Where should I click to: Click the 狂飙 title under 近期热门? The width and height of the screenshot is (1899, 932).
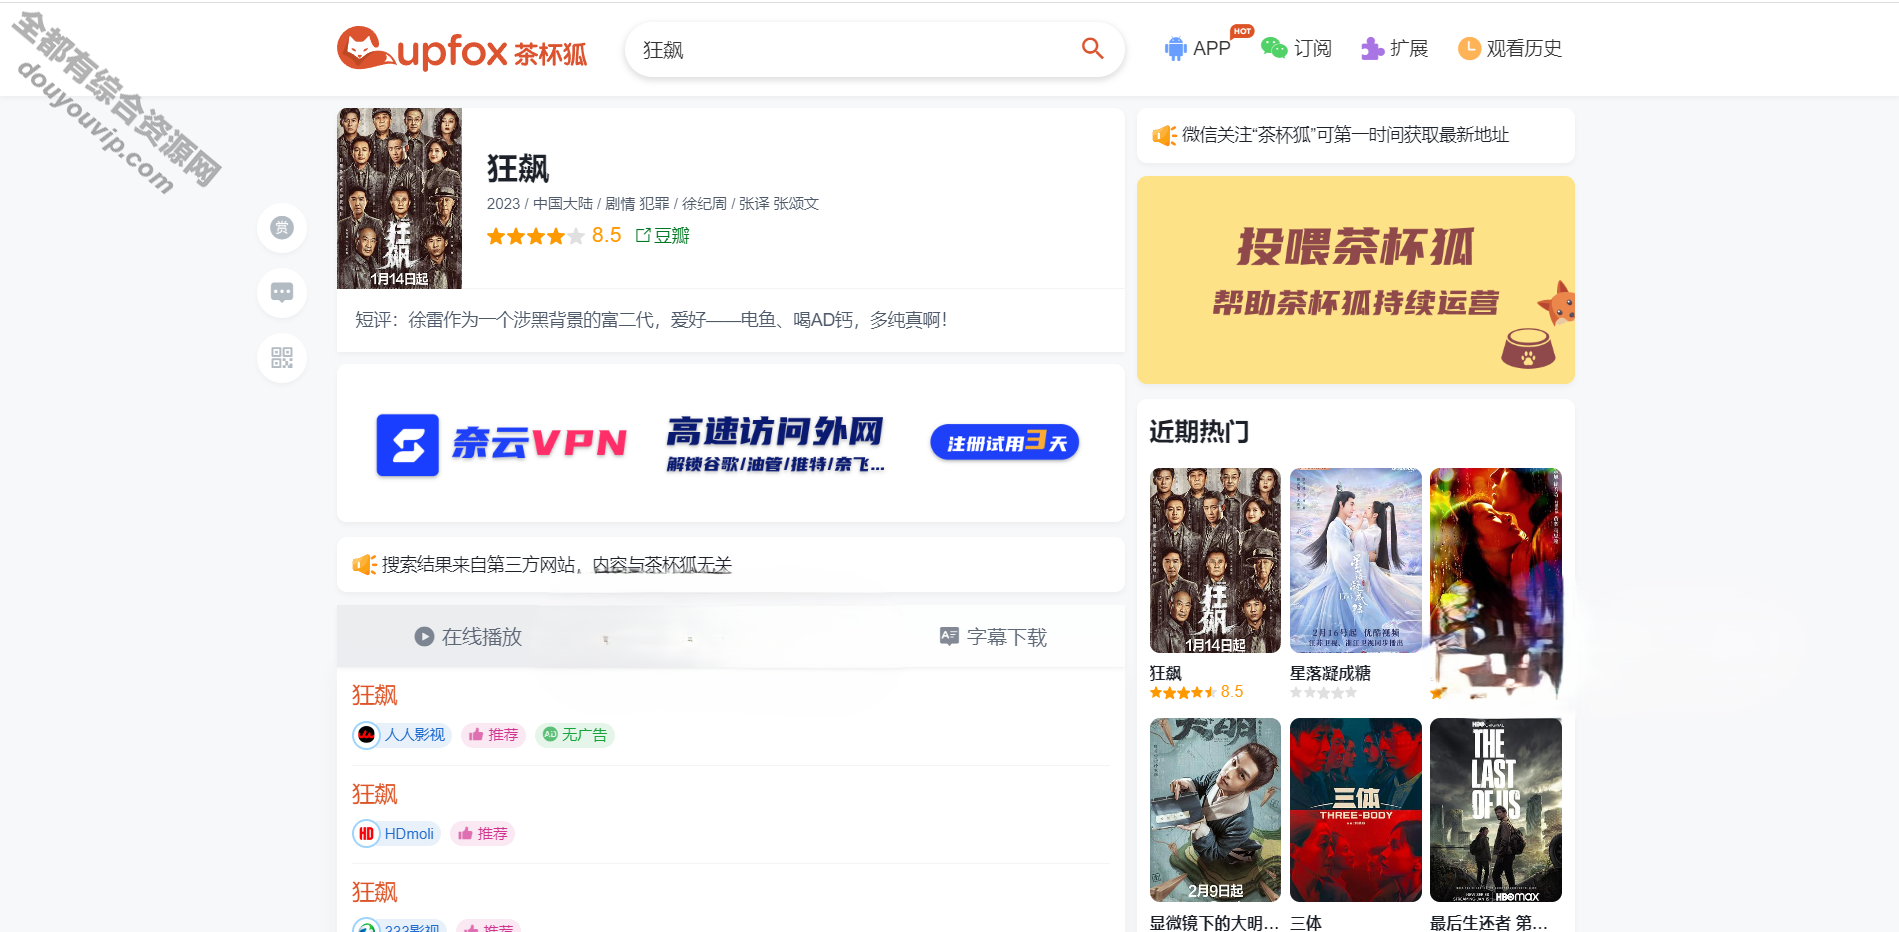pos(1166,673)
